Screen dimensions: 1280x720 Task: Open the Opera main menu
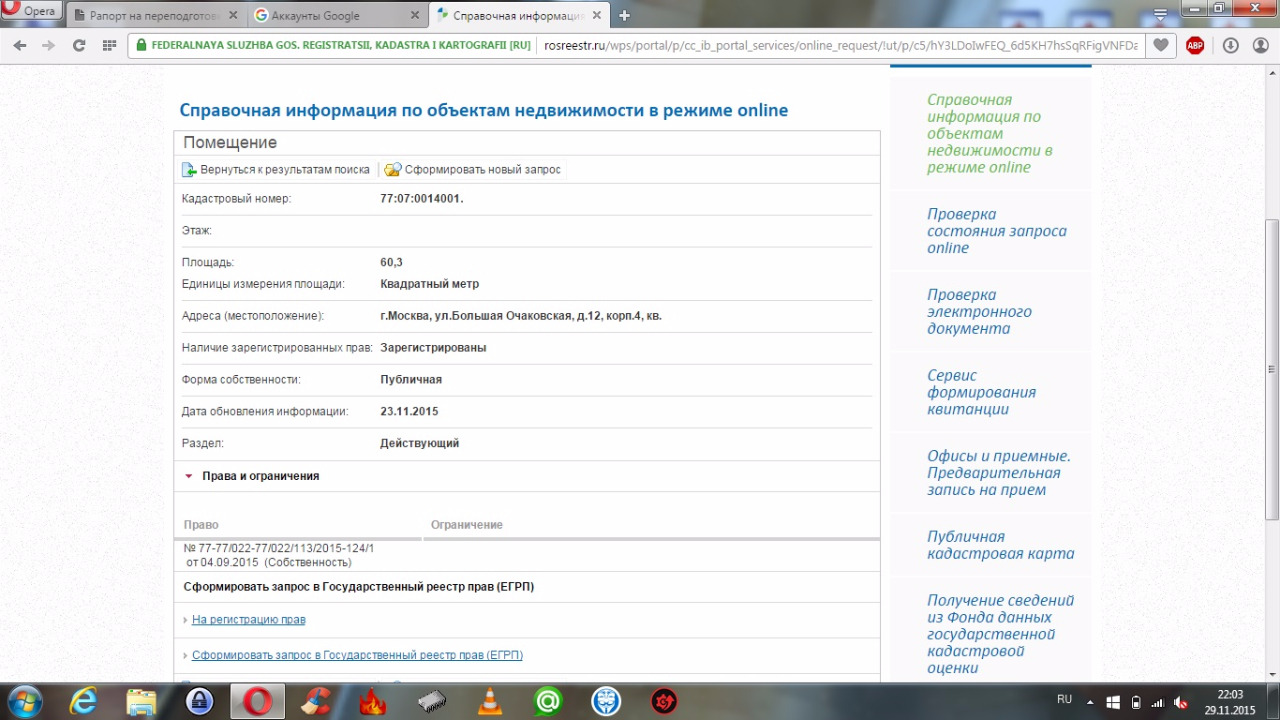30,12
